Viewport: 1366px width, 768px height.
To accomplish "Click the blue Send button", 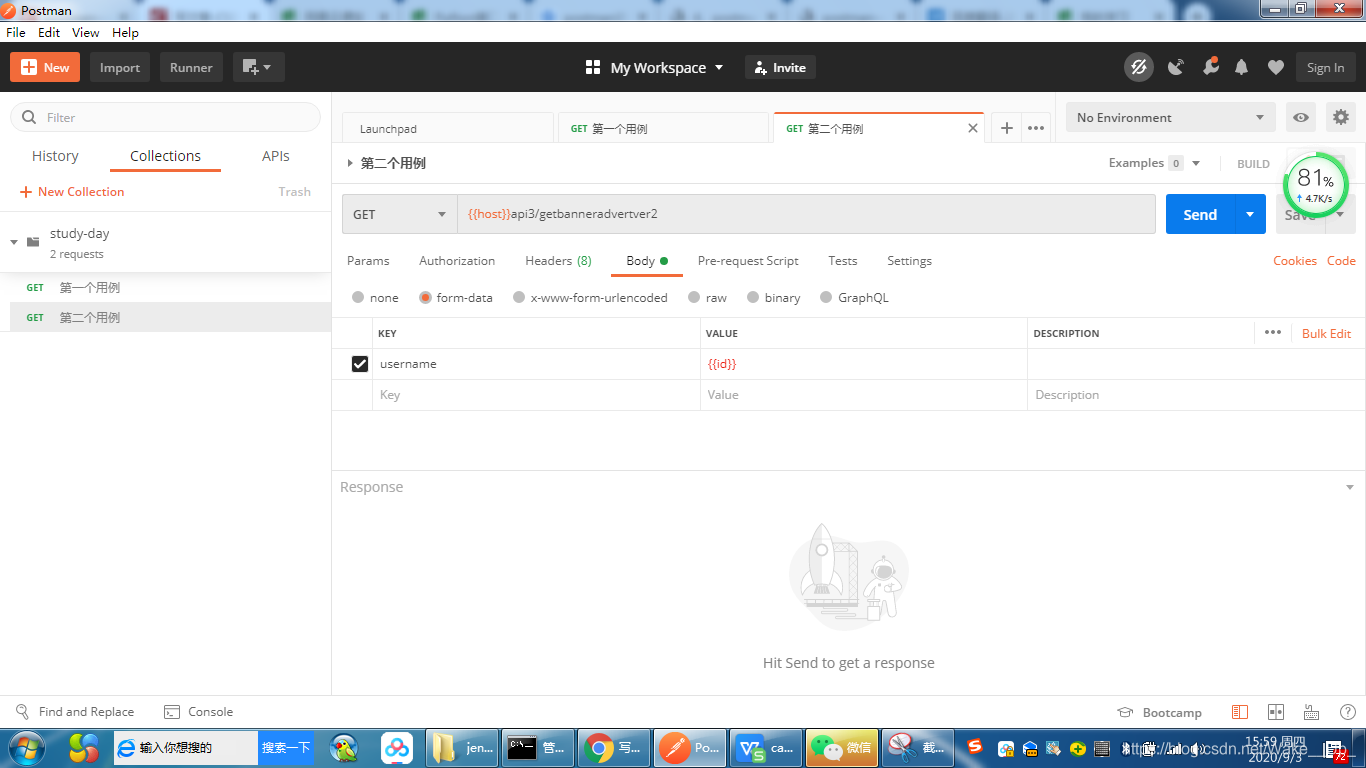I will 1201,214.
